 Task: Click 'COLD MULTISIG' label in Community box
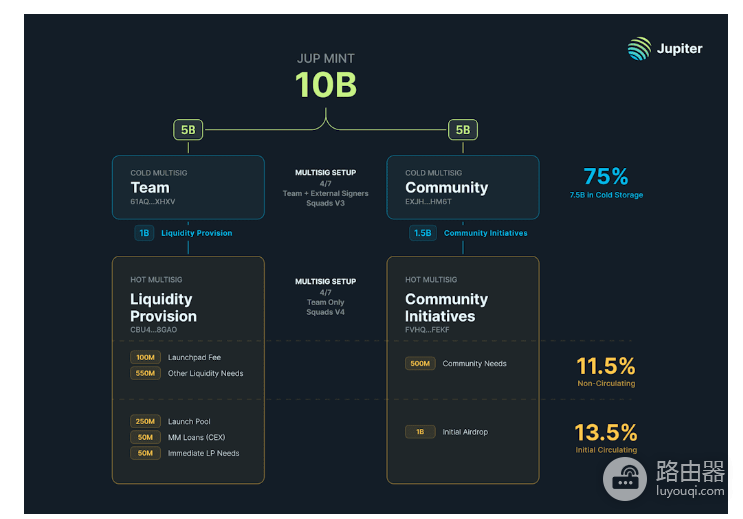coord(434,173)
